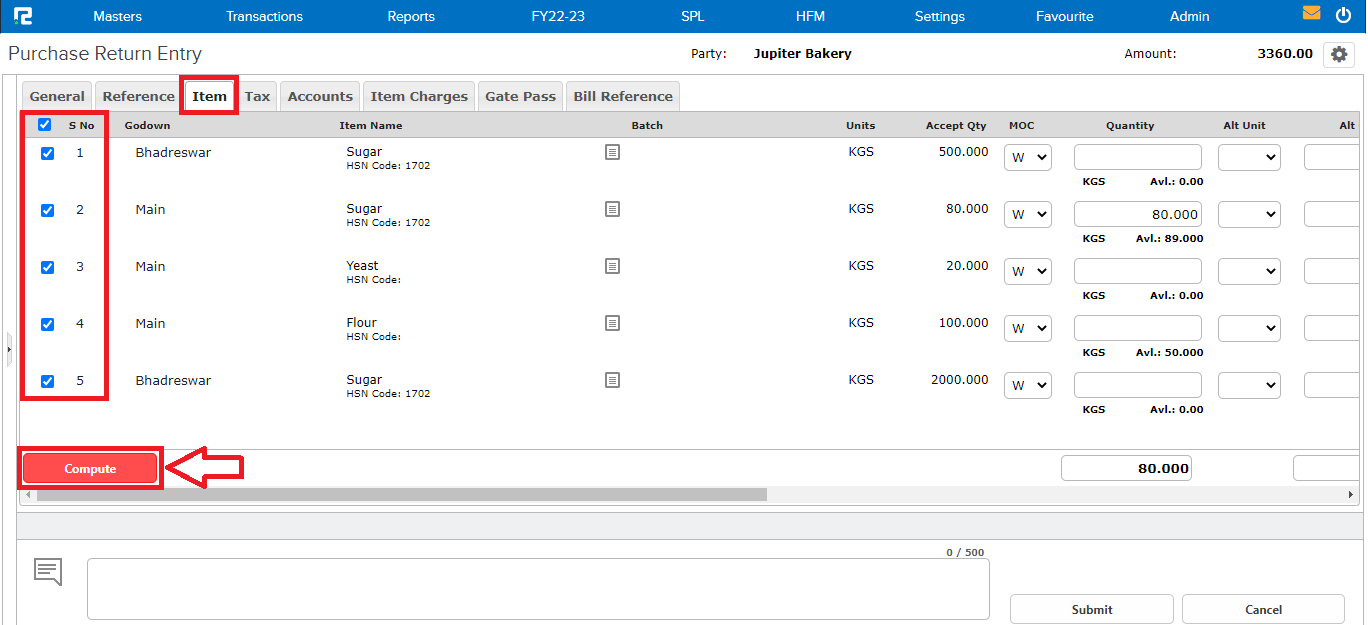This screenshot has width=1368, height=625.
Task: Uncheck the checkbox for row 2
Action: (47, 211)
